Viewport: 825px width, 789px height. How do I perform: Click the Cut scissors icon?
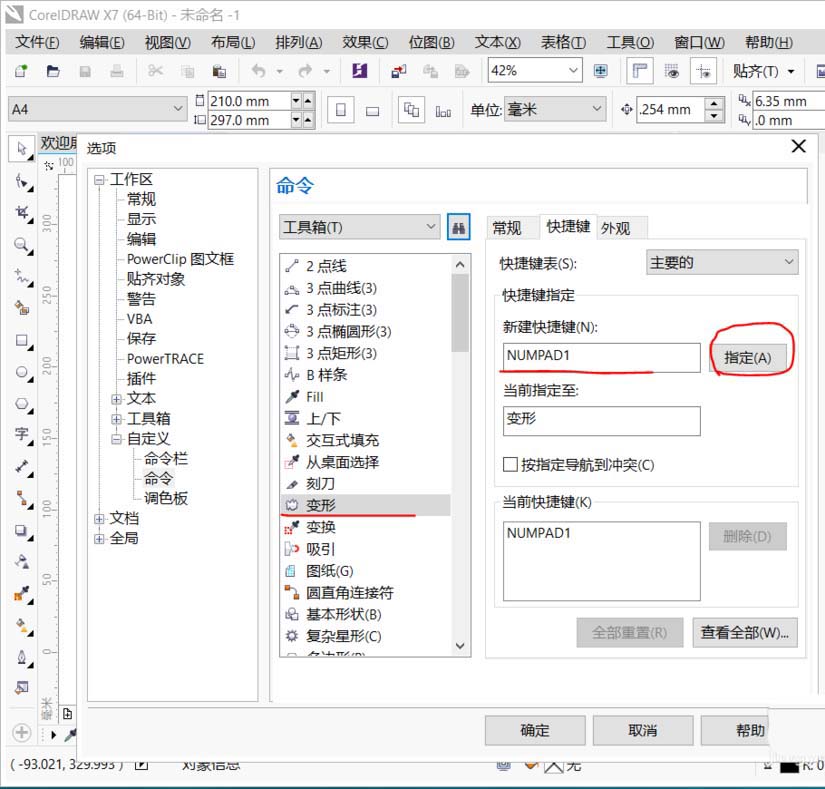[155, 70]
